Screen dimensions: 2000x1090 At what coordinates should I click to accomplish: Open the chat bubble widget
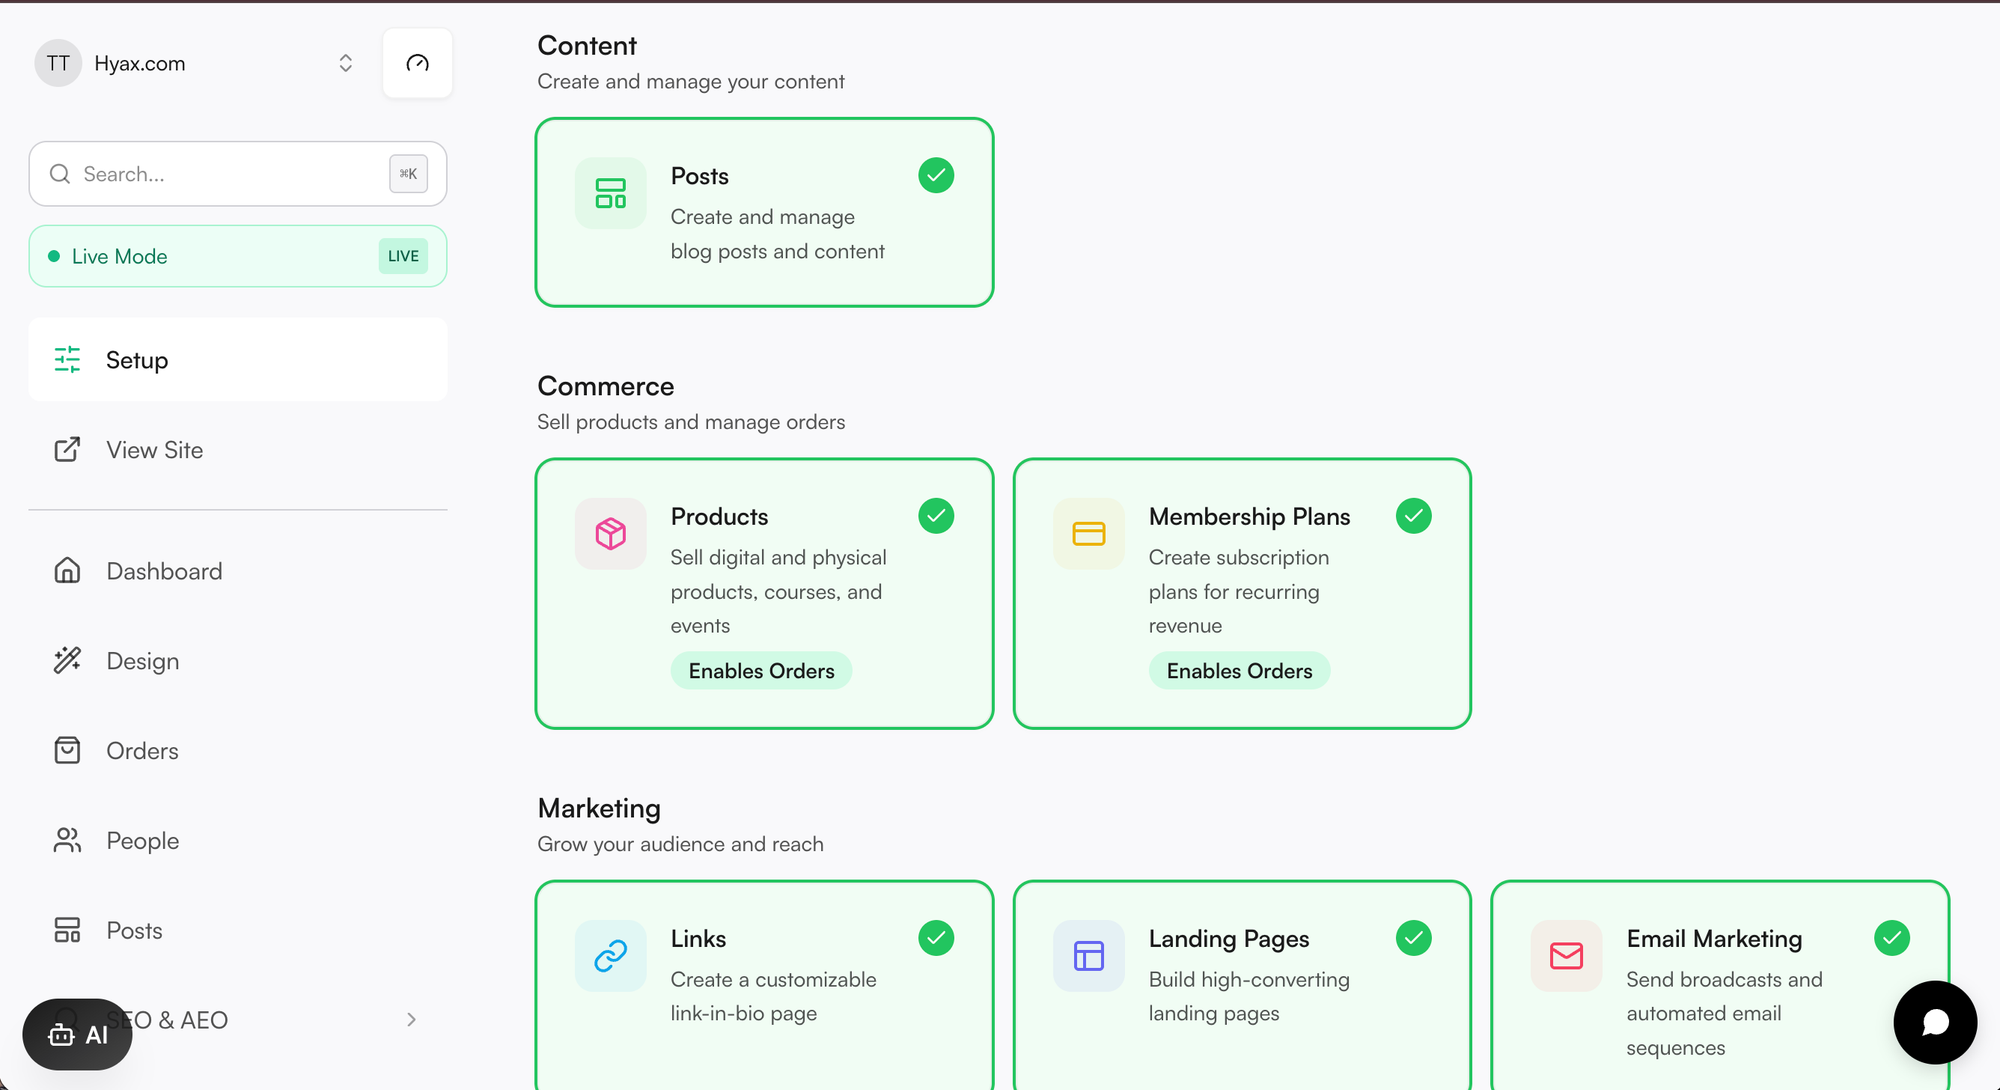point(1935,1022)
